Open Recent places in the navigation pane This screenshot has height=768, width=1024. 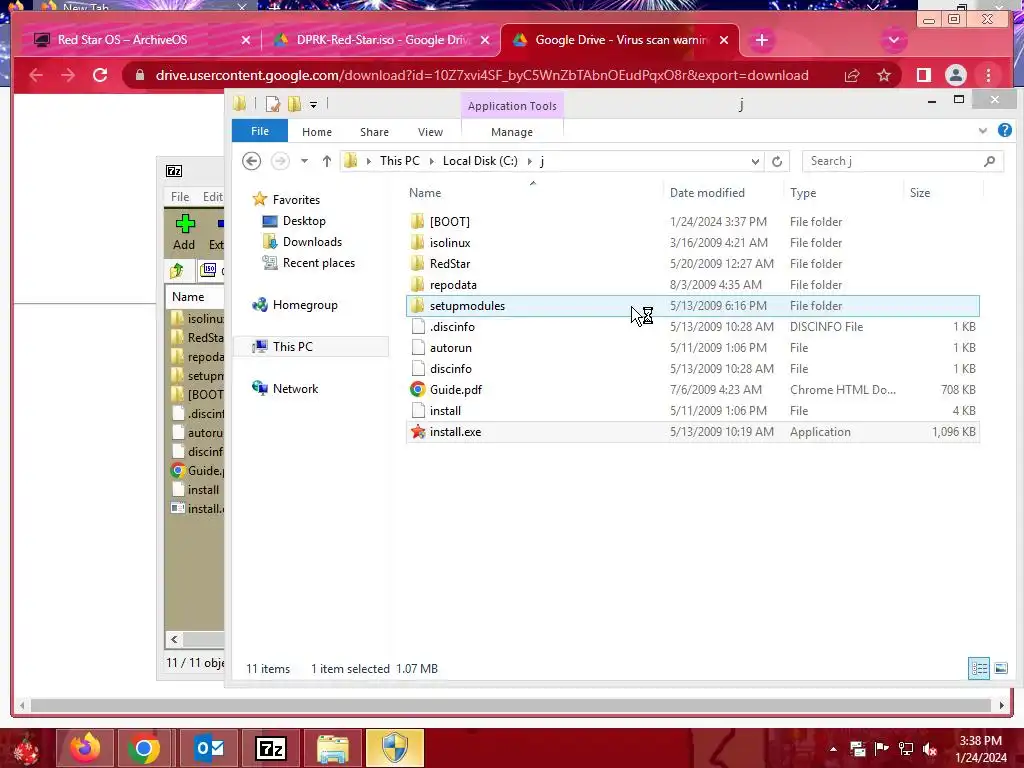319,263
